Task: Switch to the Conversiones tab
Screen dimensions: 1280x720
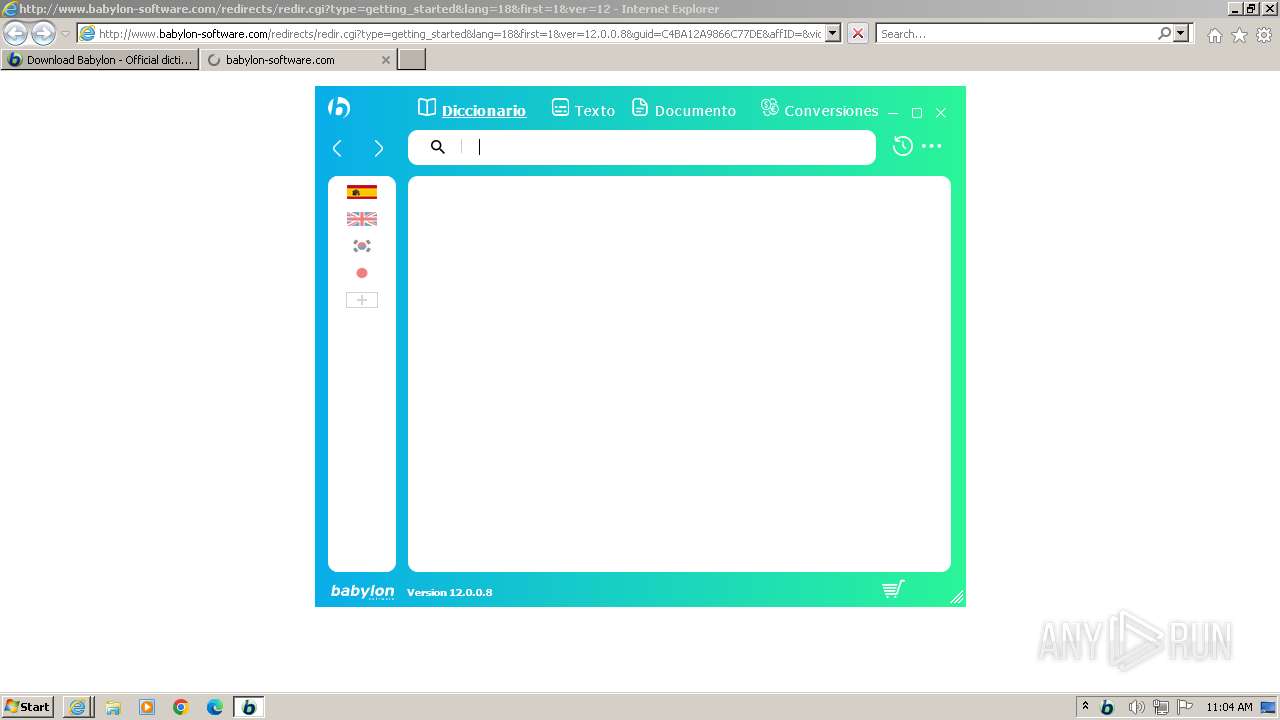Action: coord(820,110)
